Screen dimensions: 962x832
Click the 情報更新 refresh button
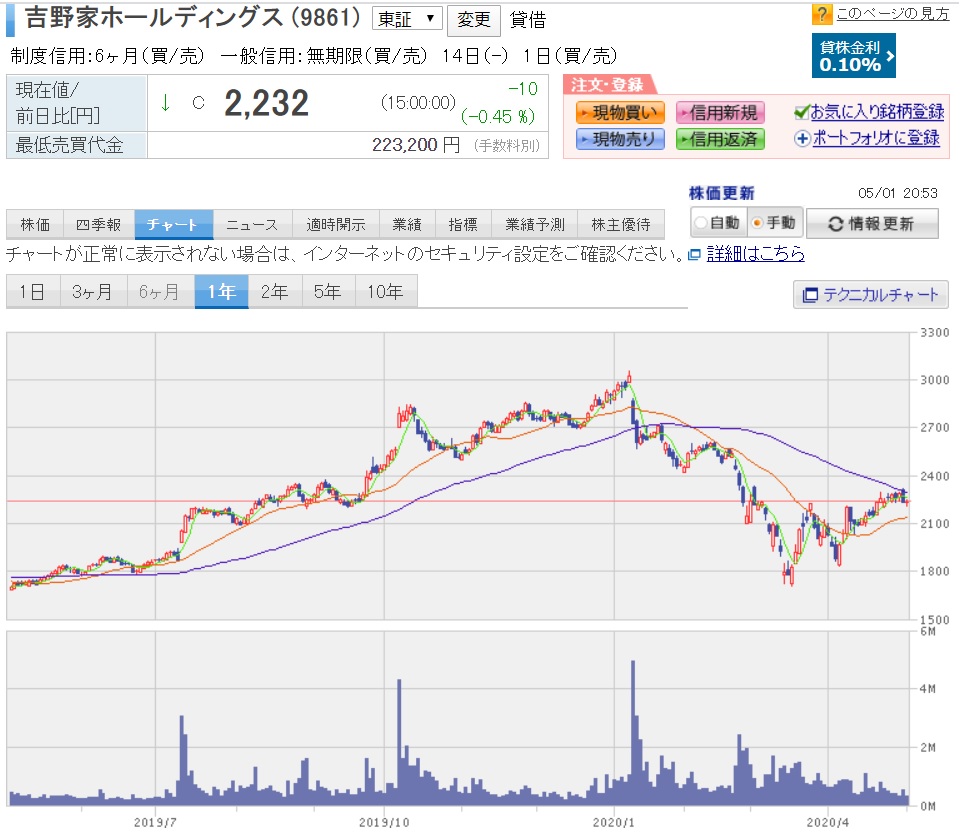coord(872,223)
